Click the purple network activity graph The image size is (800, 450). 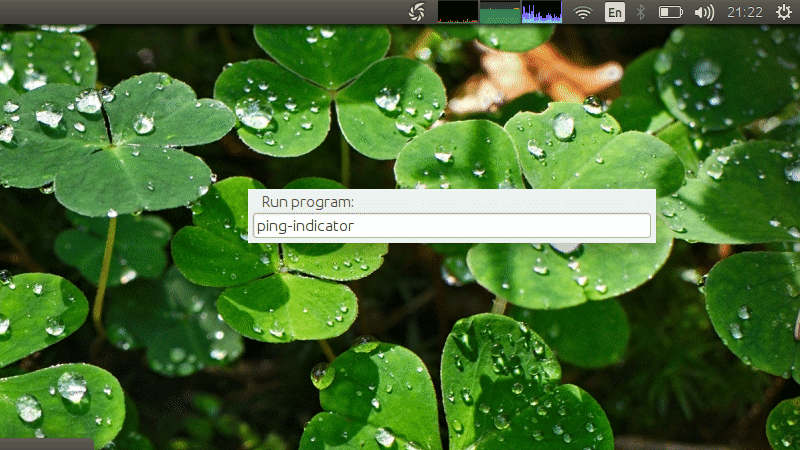(542, 12)
